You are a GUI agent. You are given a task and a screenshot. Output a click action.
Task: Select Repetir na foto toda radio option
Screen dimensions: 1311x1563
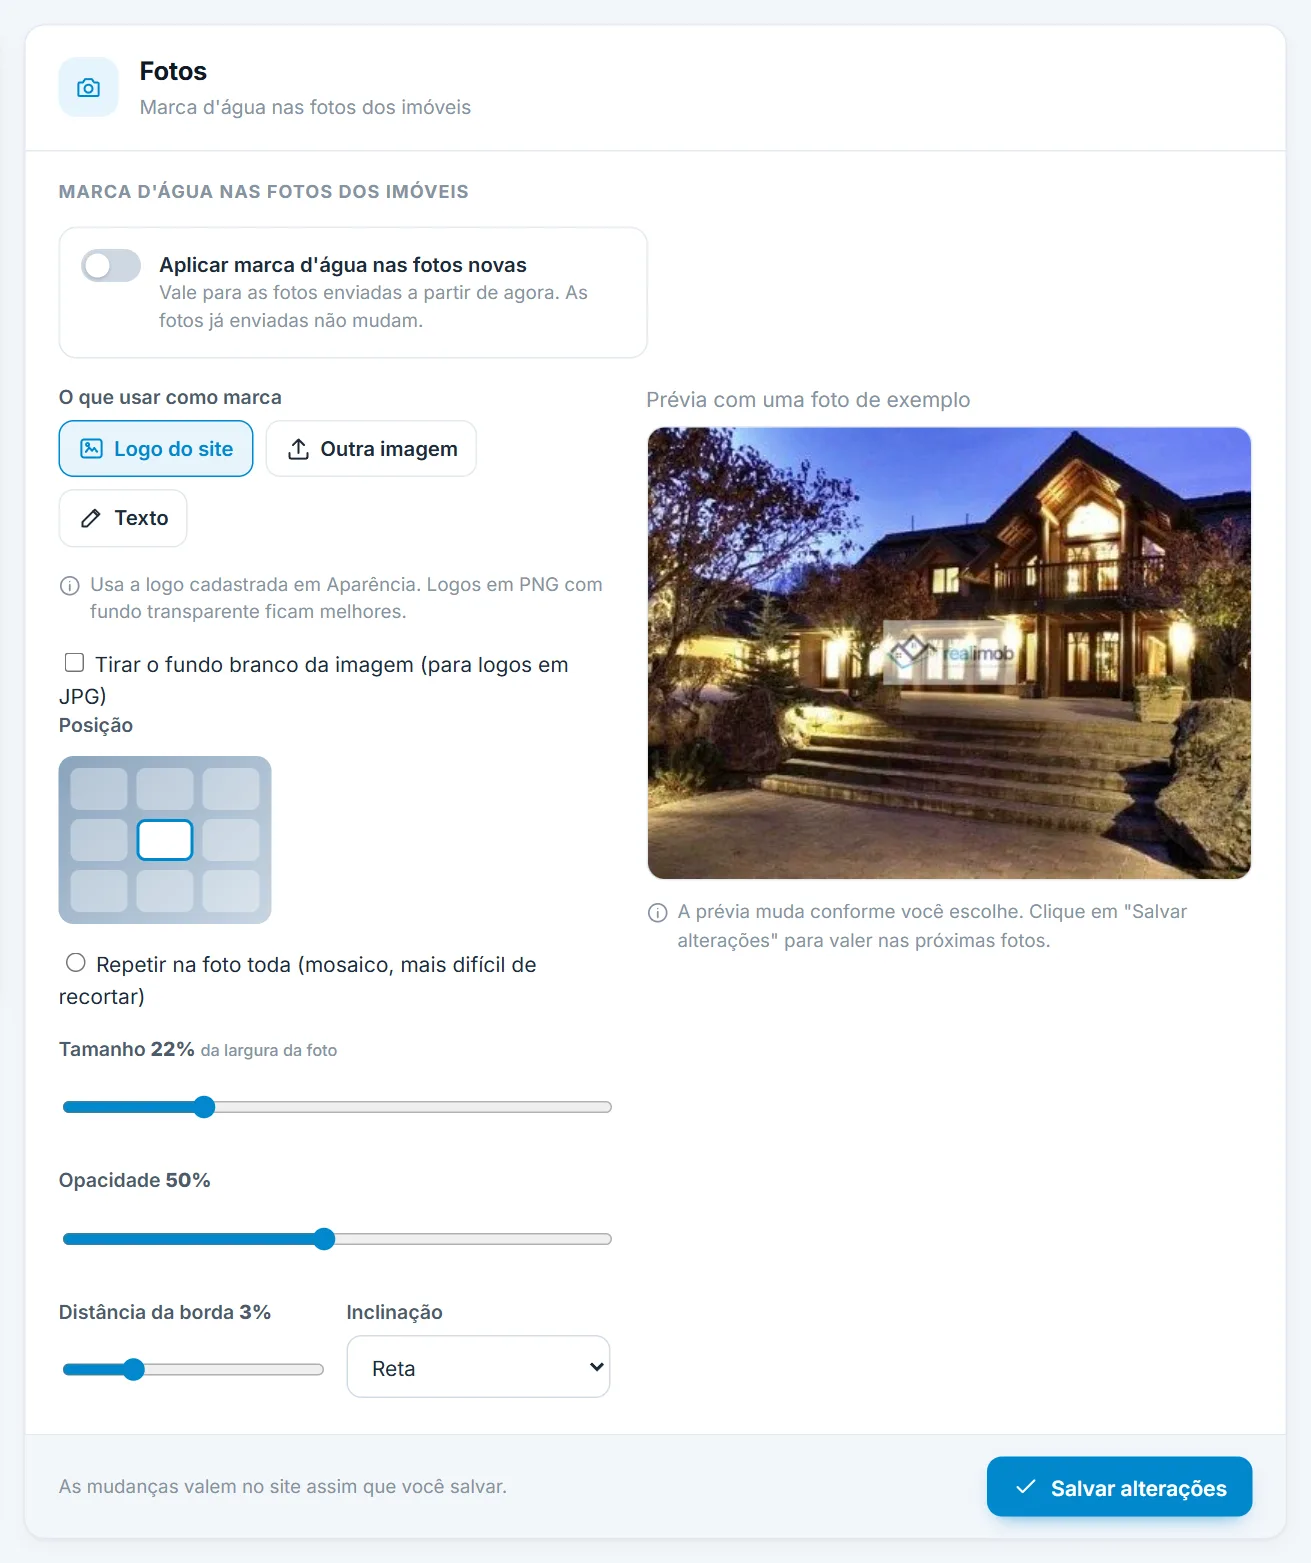tap(75, 962)
